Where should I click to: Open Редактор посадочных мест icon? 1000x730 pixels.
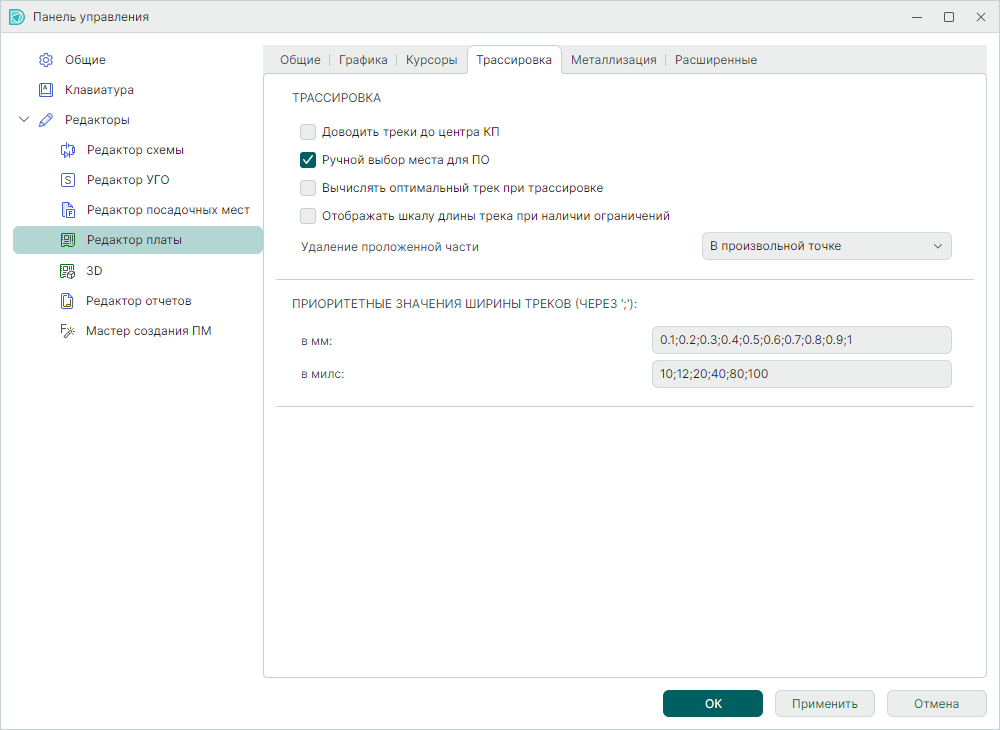tap(68, 210)
